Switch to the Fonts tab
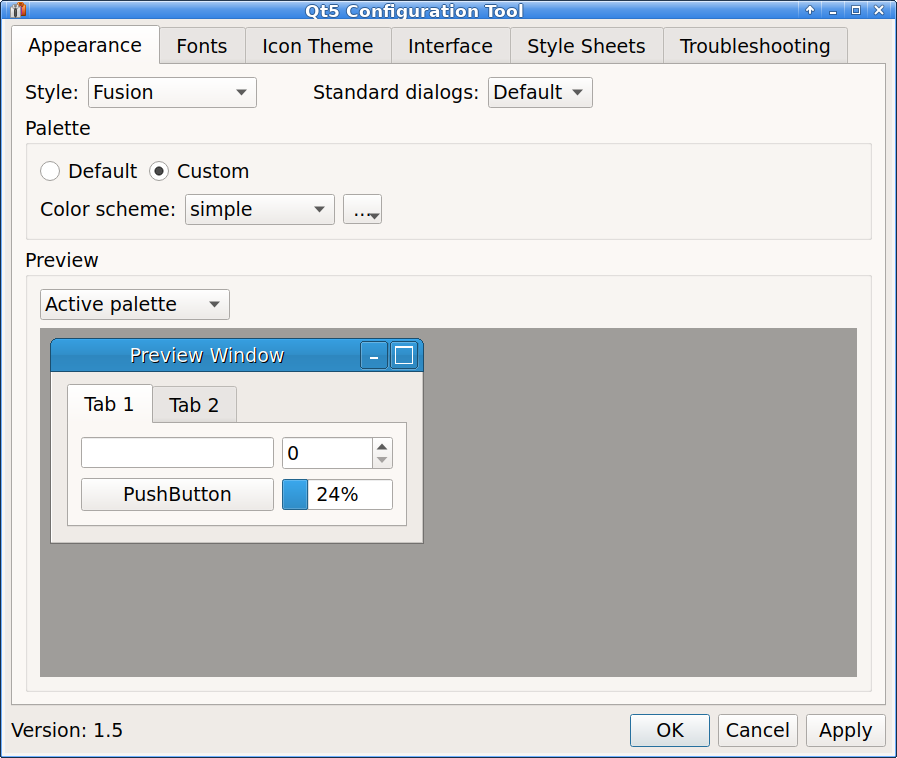The height and width of the screenshot is (758, 897). (x=201, y=46)
